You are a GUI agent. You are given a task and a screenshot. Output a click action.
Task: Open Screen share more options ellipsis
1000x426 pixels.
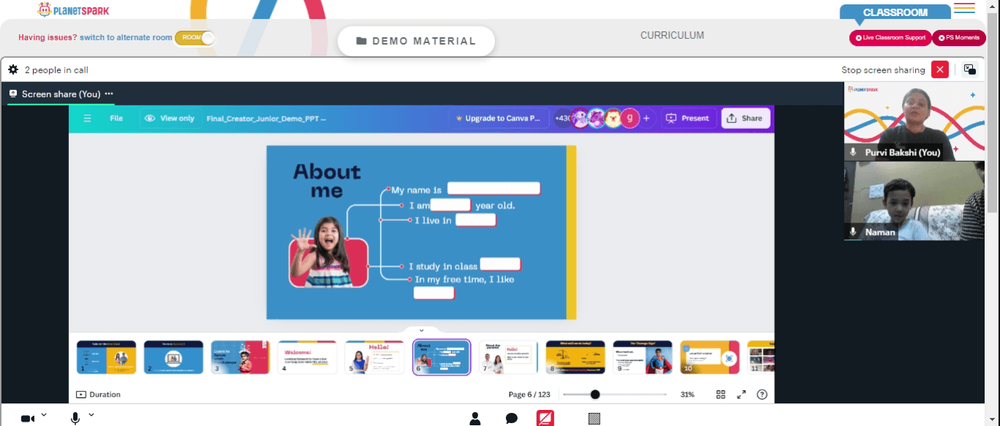tap(109, 94)
